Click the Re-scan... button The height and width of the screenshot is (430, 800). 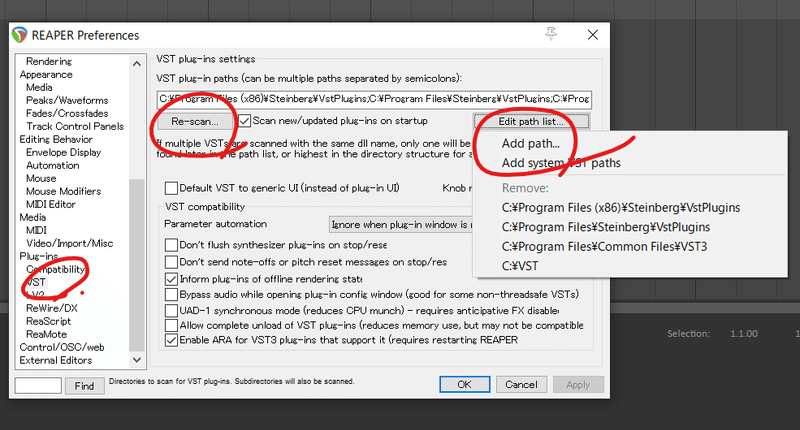pos(194,121)
